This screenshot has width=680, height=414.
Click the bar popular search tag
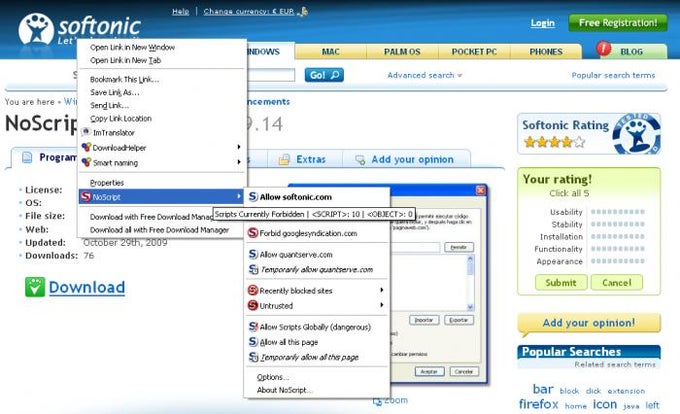click(543, 389)
